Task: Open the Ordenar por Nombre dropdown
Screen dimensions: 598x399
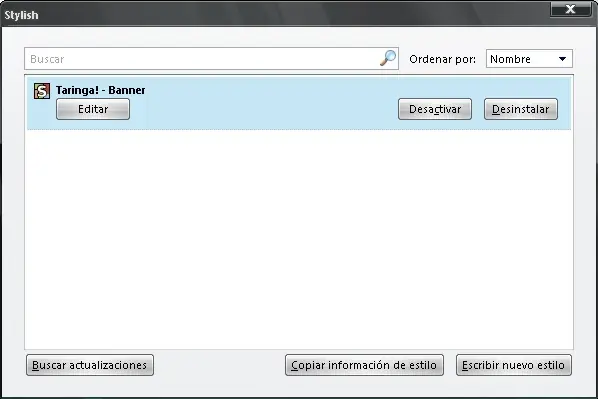Action: (x=529, y=59)
